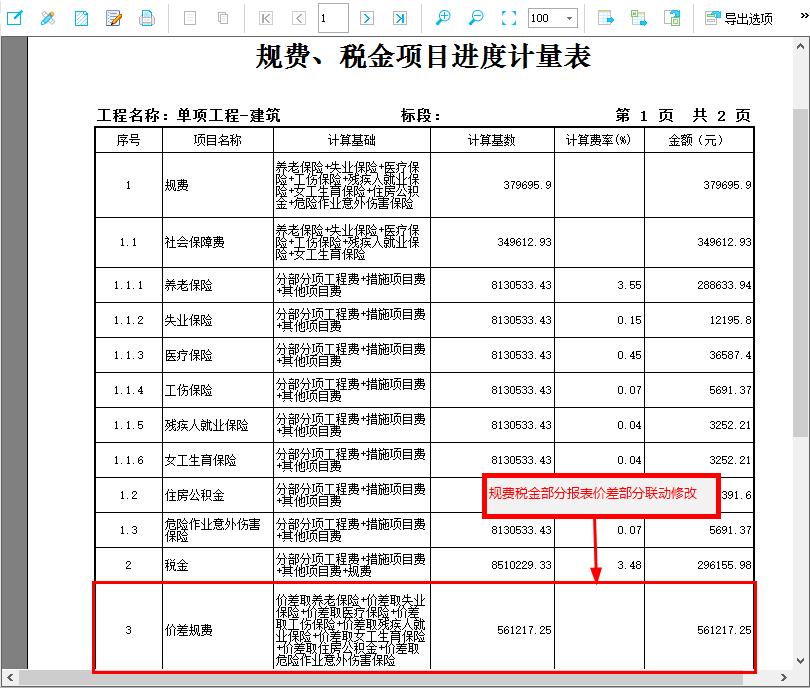This screenshot has height=688, width=810.
Task: Open the crossed pencil and ruler design tool
Action: coord(48,18)
